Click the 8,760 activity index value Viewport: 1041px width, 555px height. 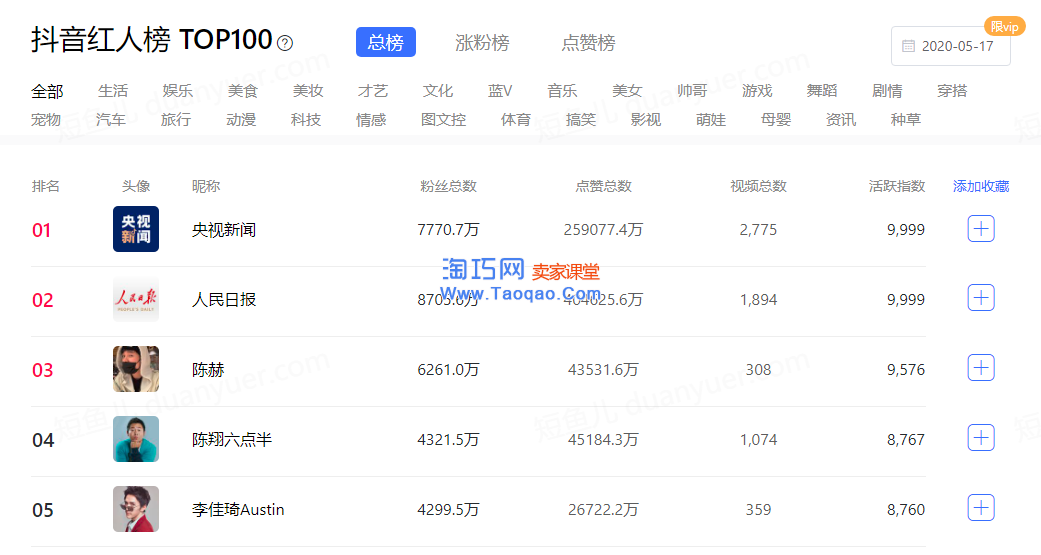tap(906, 509)
